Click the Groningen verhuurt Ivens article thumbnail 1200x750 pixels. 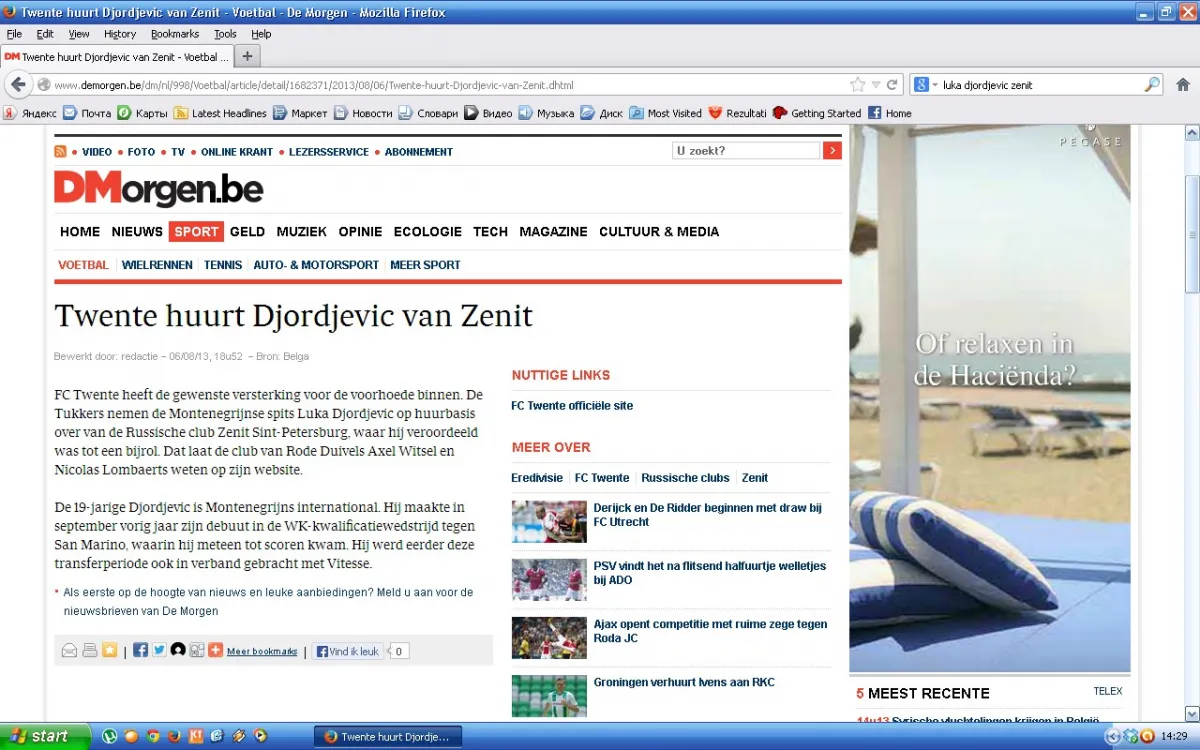pos(549,696)
